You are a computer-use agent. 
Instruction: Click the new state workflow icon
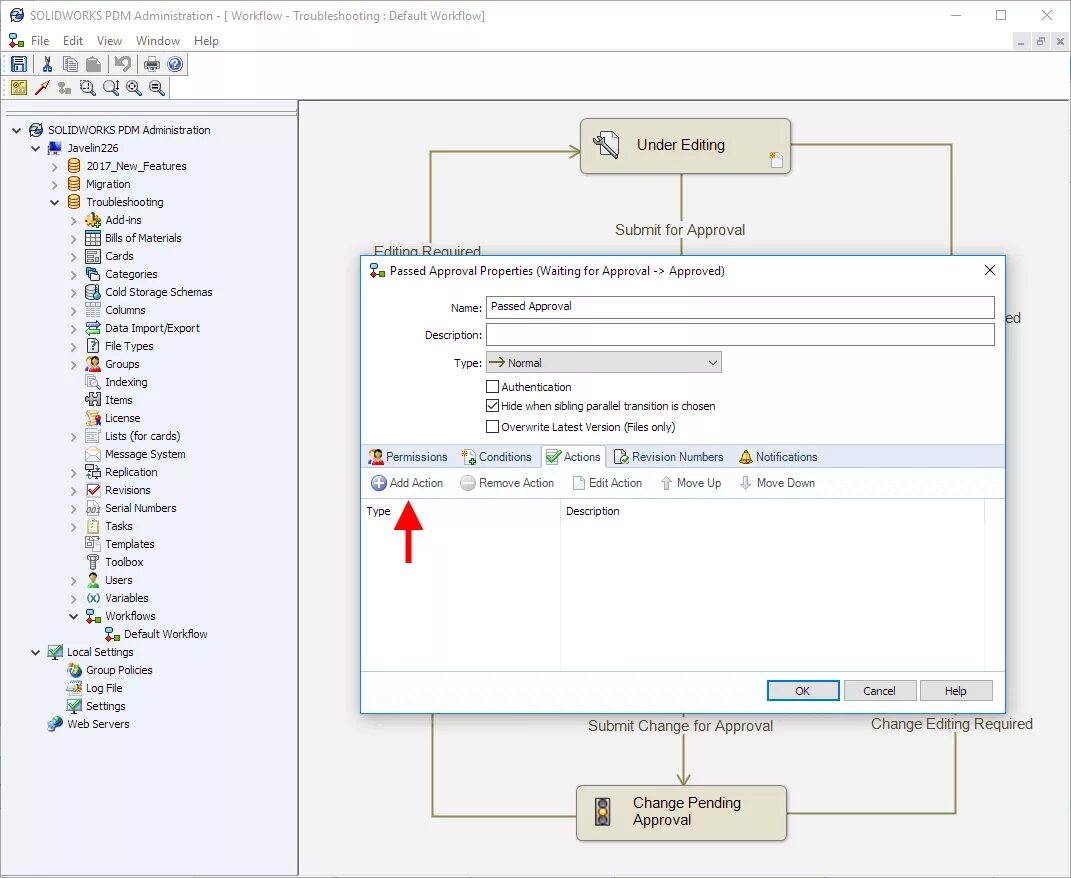click(19, 87)
